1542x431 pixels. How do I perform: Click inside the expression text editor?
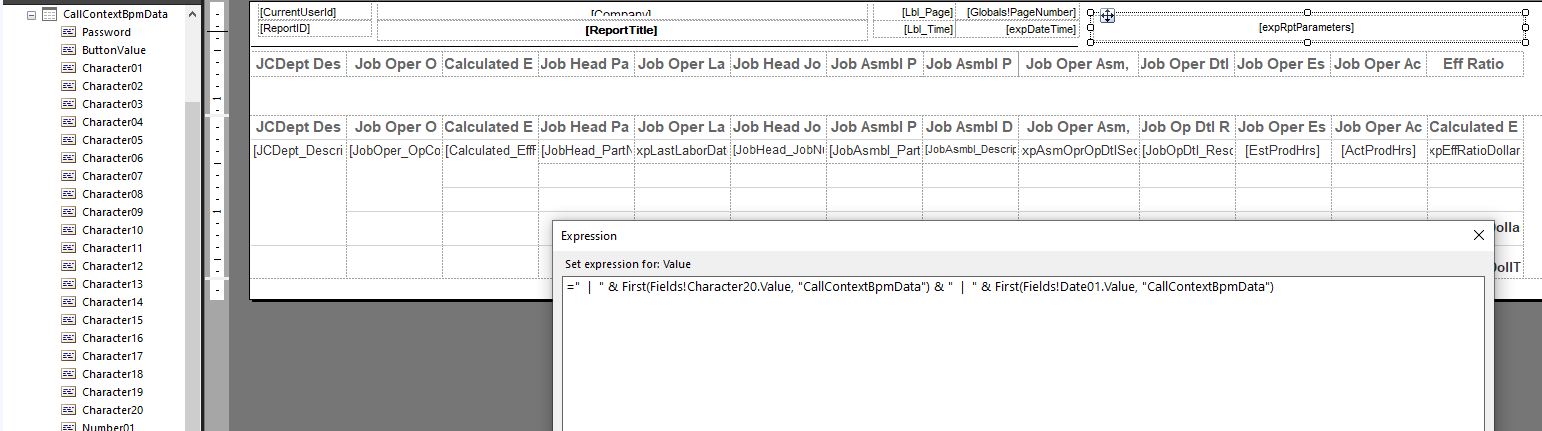click(x=1023, y=353)
